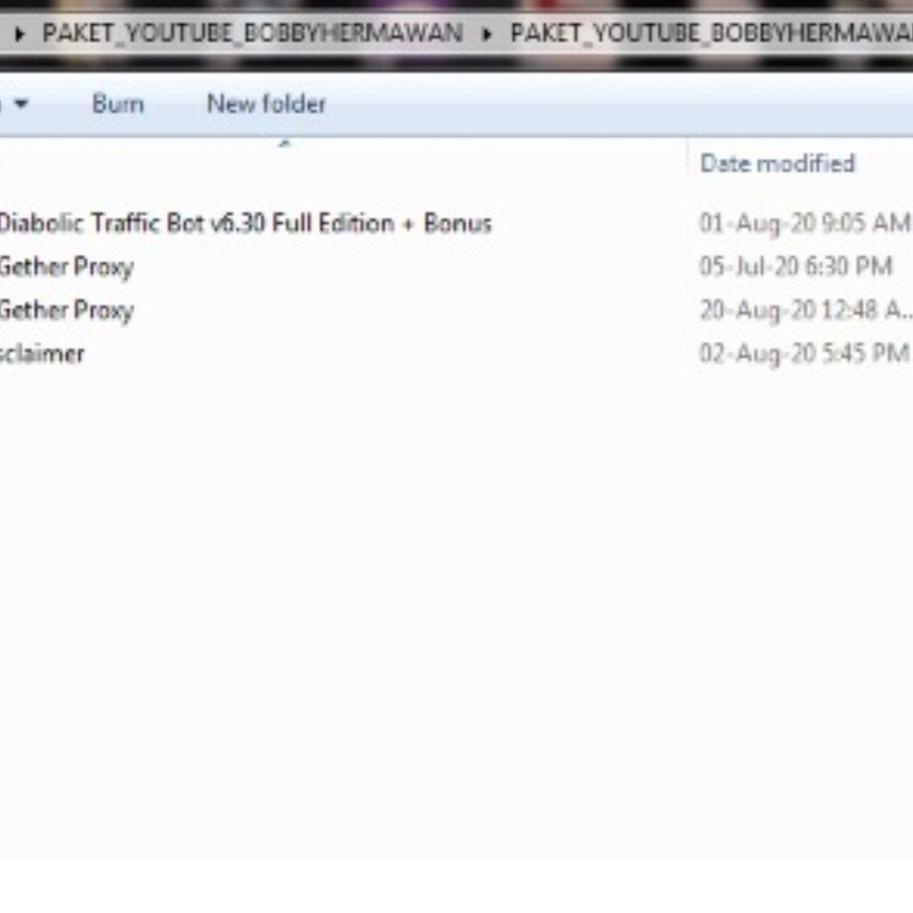Click first PAKET_YOUTUBE_BOBBYHERMAWAN breadcrumb segment

pyautogui.click(x=253, y=33)
